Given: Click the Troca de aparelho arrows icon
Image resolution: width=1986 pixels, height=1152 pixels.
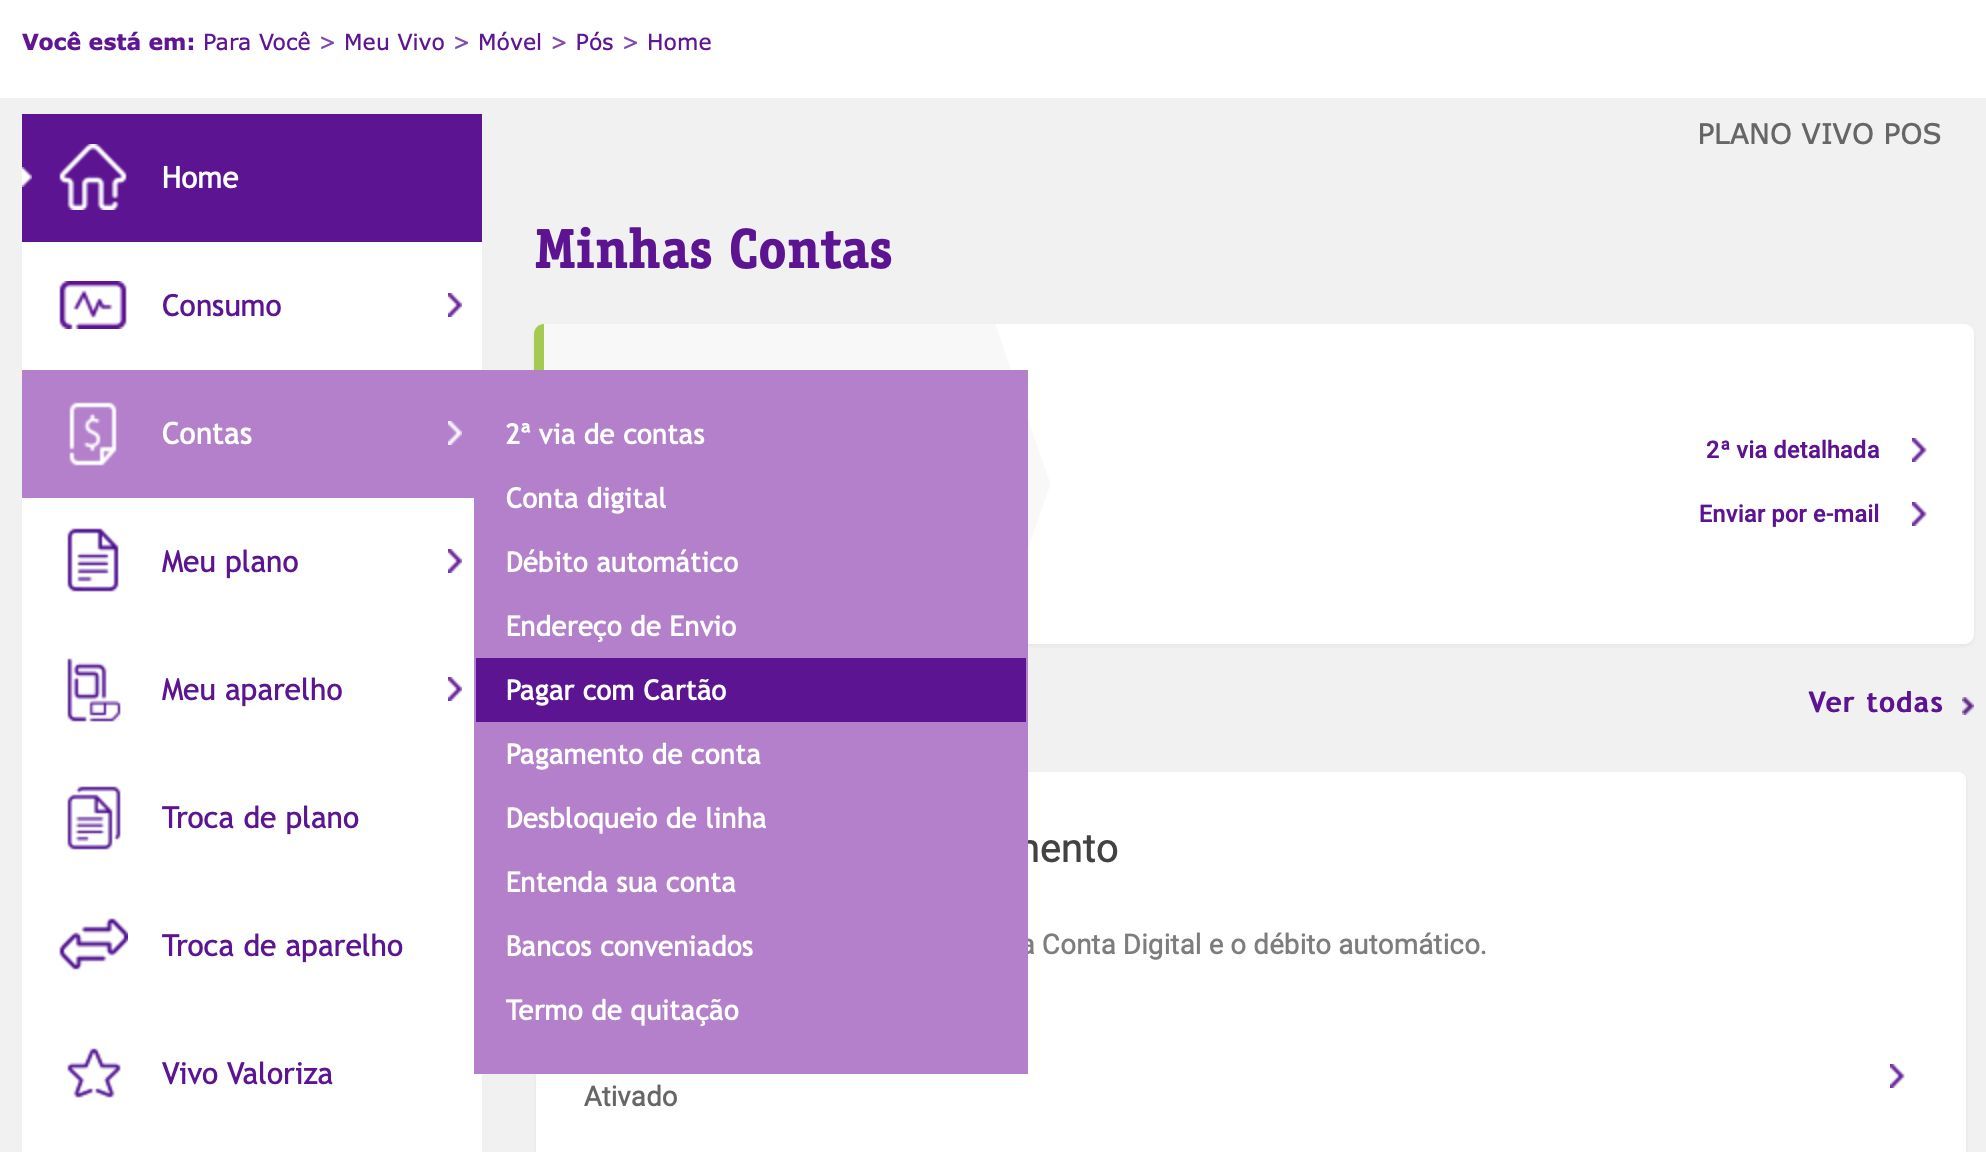Looking at the screenshot, I should (93, 945).
